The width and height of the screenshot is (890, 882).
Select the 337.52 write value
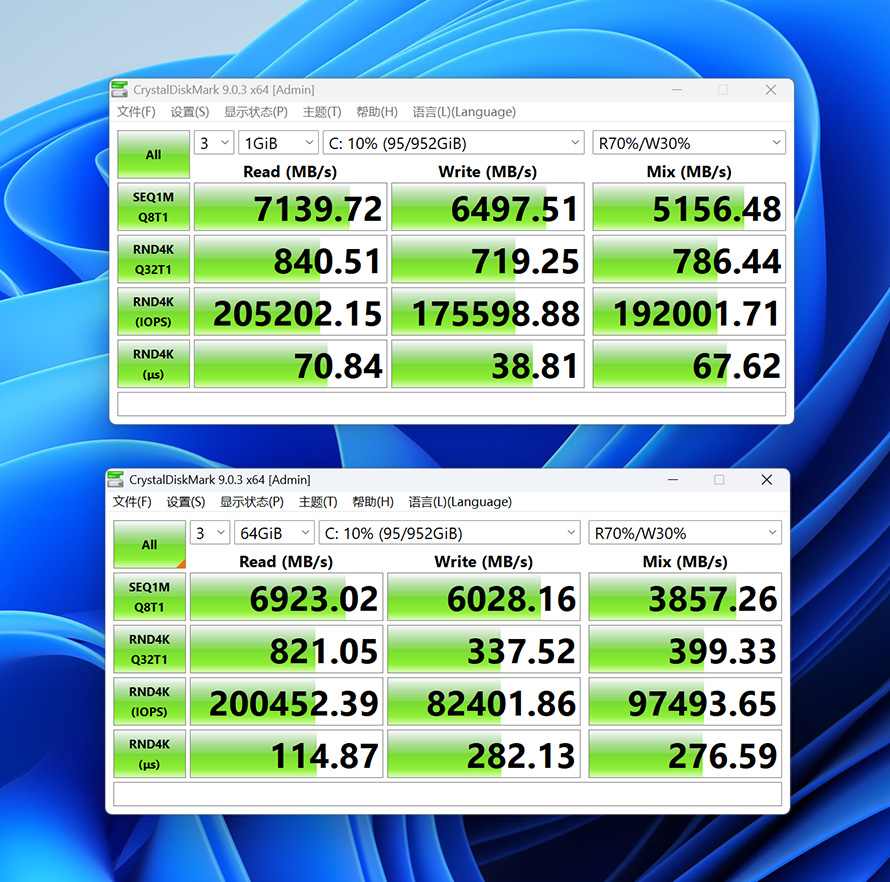(x=484, y=649)
